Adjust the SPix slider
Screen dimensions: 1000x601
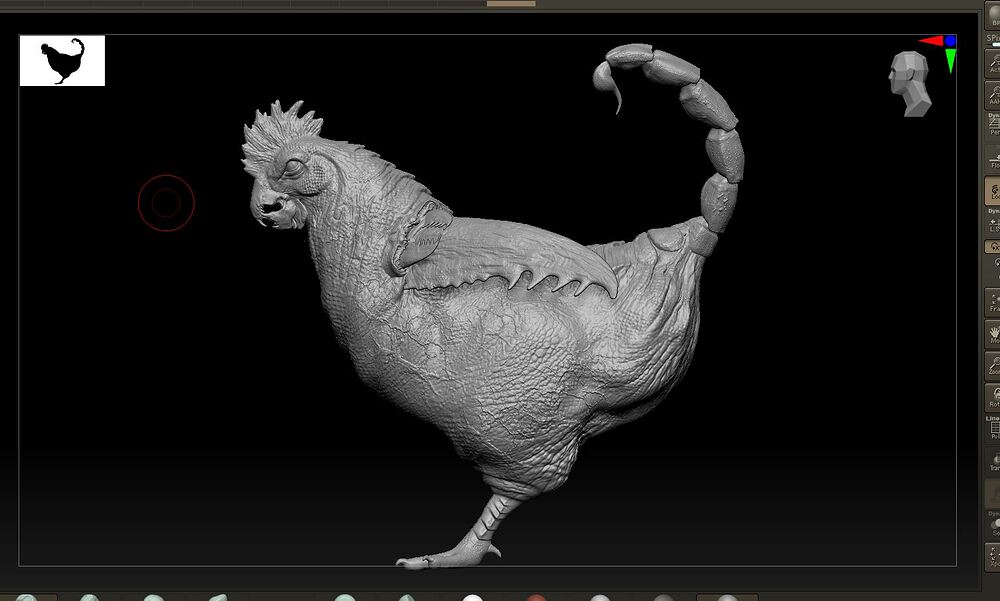click(993, 40)
